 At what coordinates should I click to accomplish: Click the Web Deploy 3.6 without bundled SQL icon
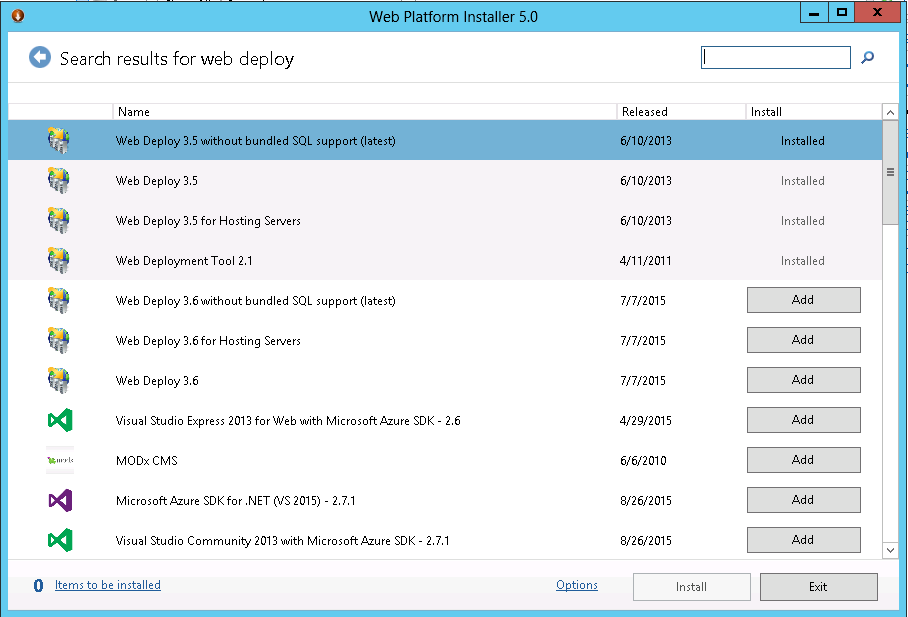(58, 300)
